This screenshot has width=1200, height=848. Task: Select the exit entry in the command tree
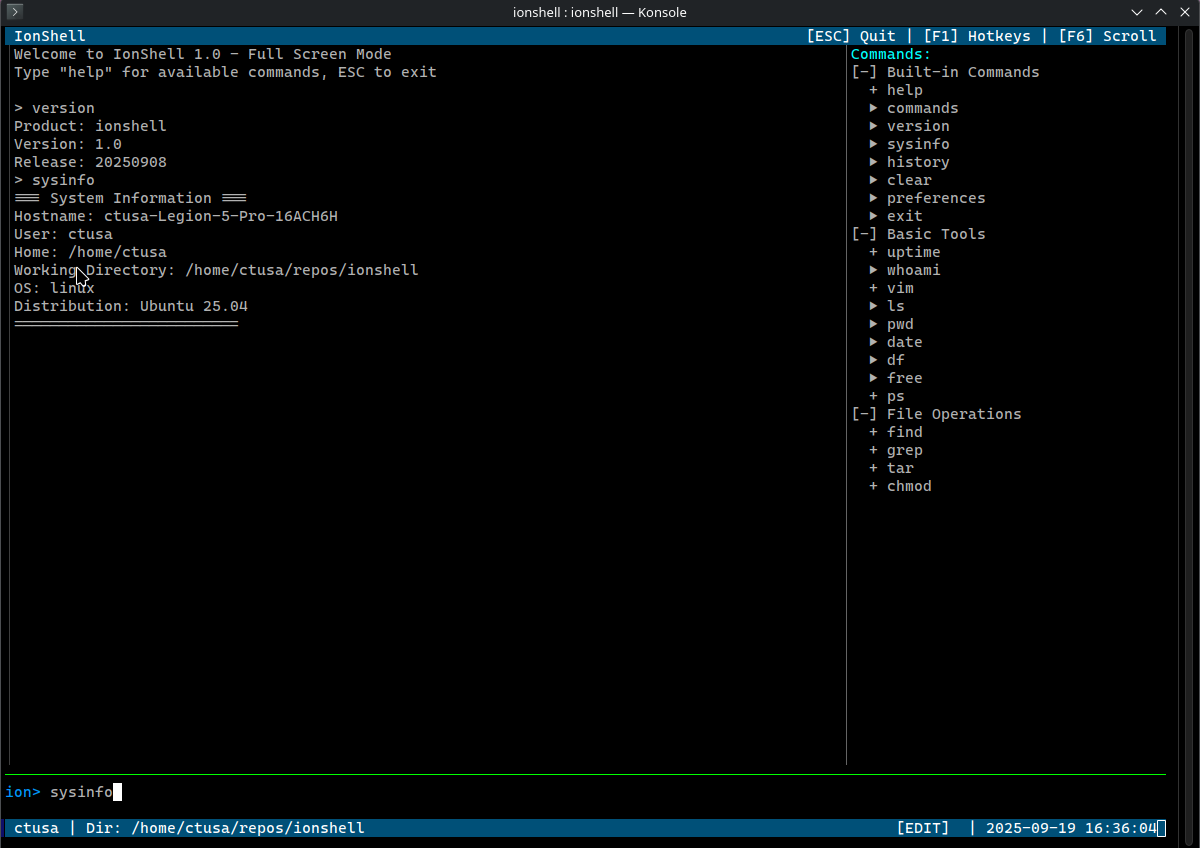click(x=904, y=215)
